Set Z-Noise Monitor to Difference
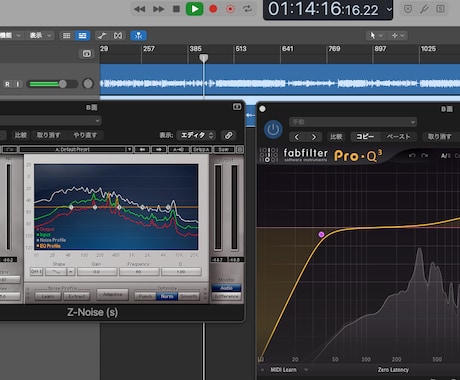The image size is (460, 380). (x=227, y=296)
